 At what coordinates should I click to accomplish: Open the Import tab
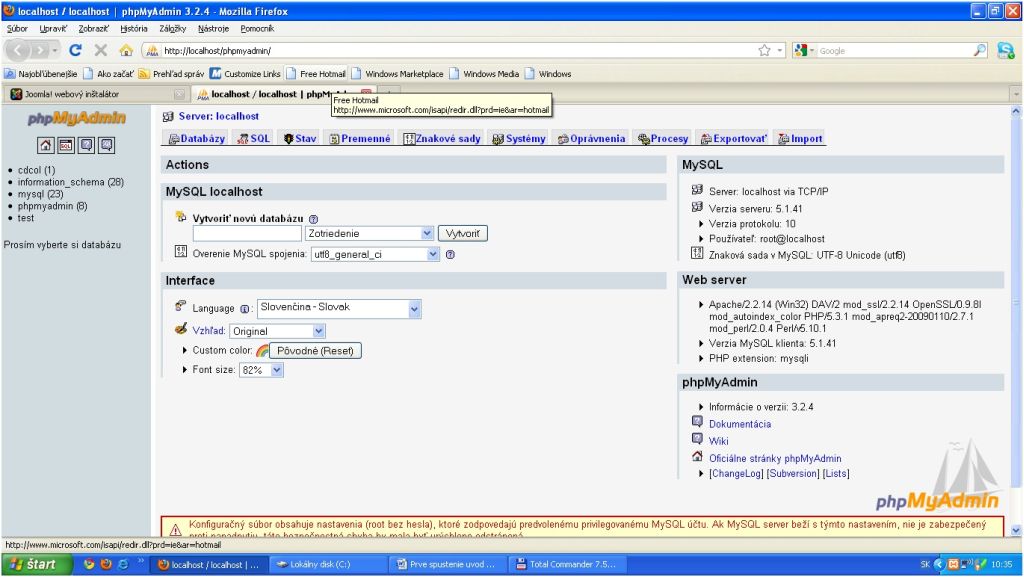pos(801,138)
